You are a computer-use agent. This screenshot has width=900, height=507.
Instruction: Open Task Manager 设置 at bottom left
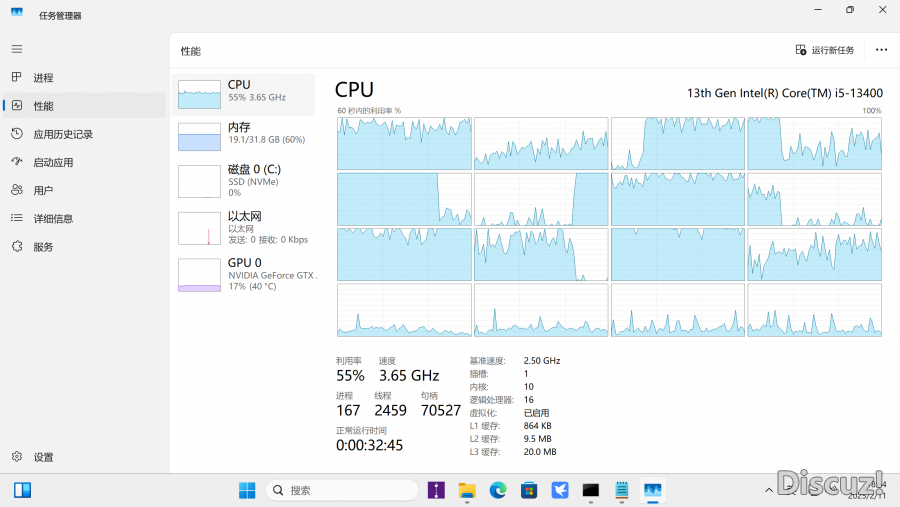(x=43, y=457)
